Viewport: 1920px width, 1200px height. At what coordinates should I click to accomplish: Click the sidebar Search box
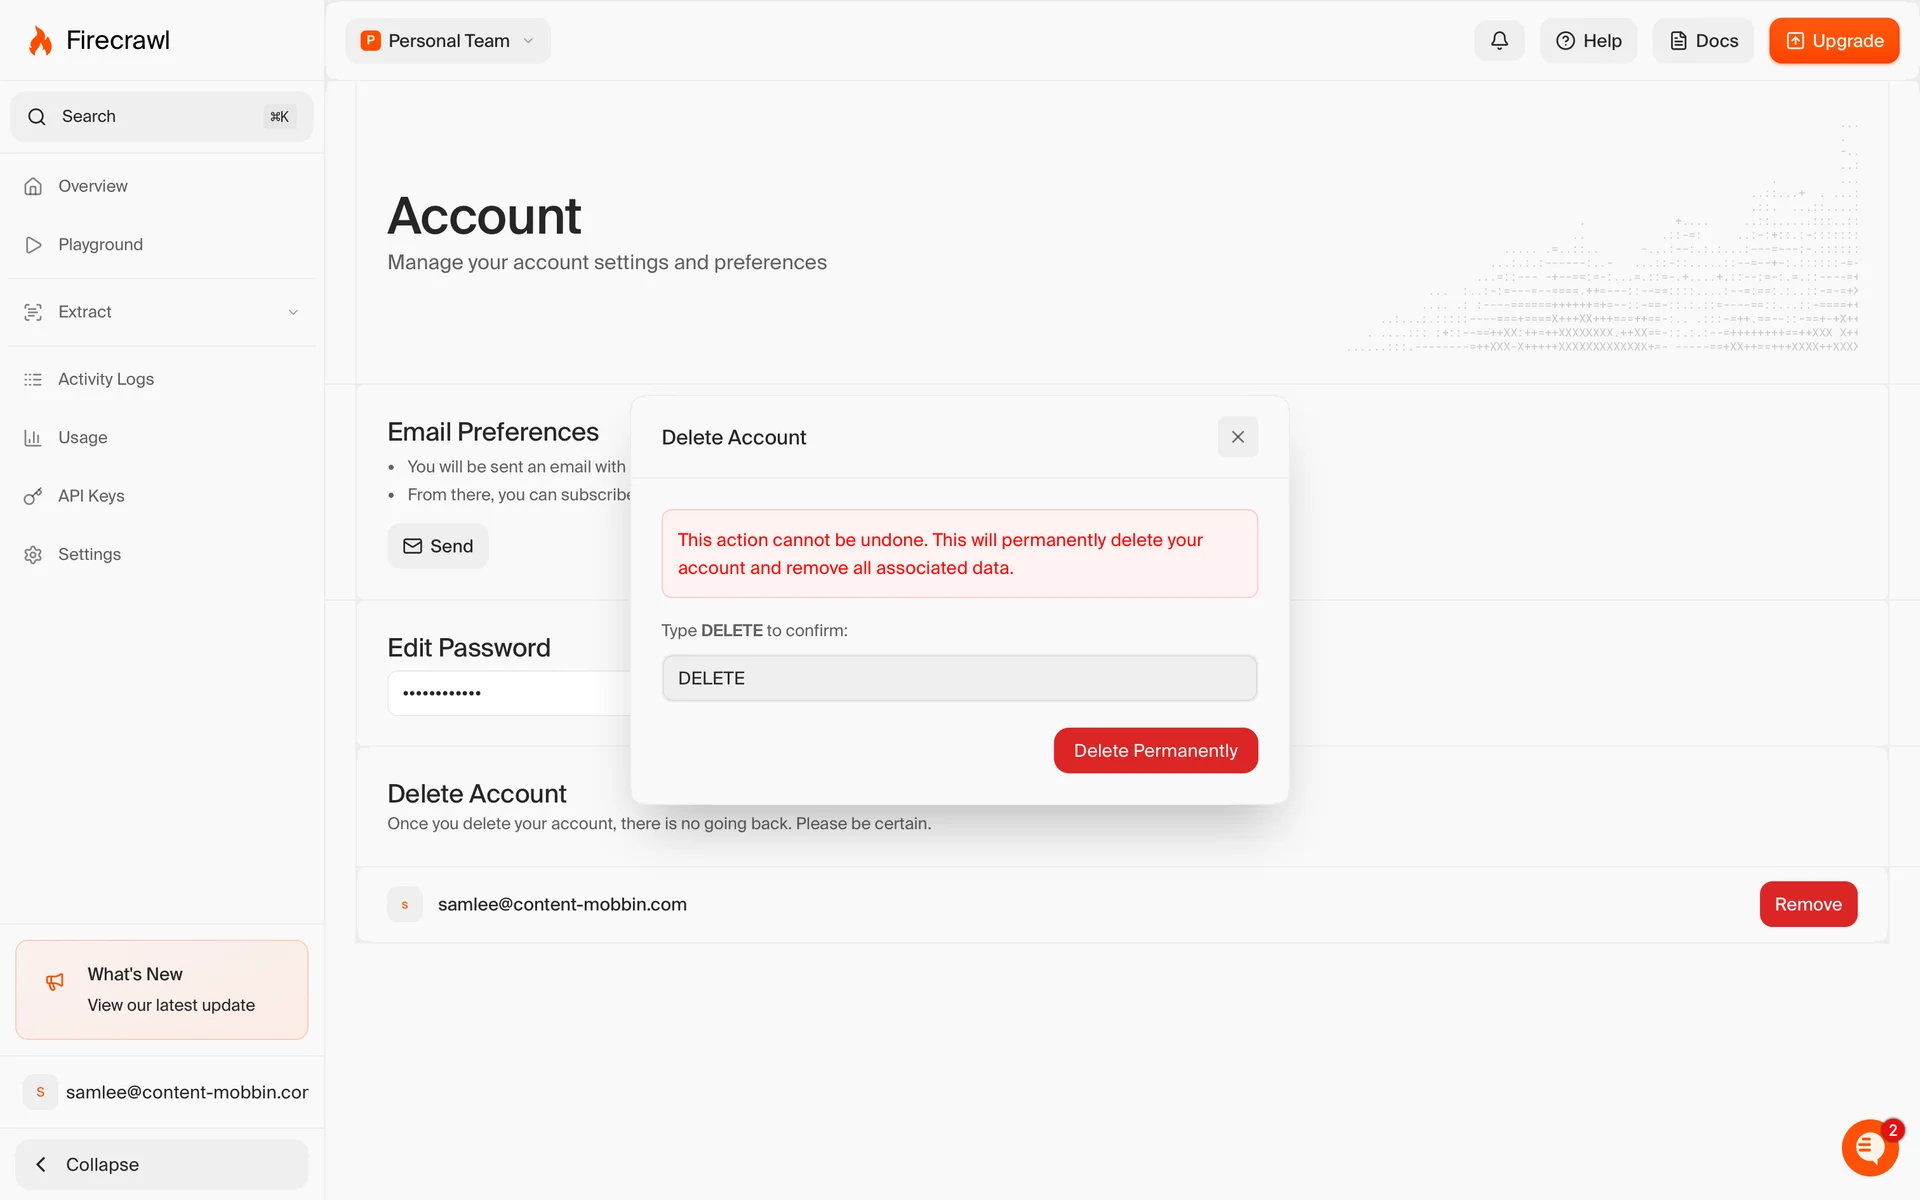click(x=160, y=117)
